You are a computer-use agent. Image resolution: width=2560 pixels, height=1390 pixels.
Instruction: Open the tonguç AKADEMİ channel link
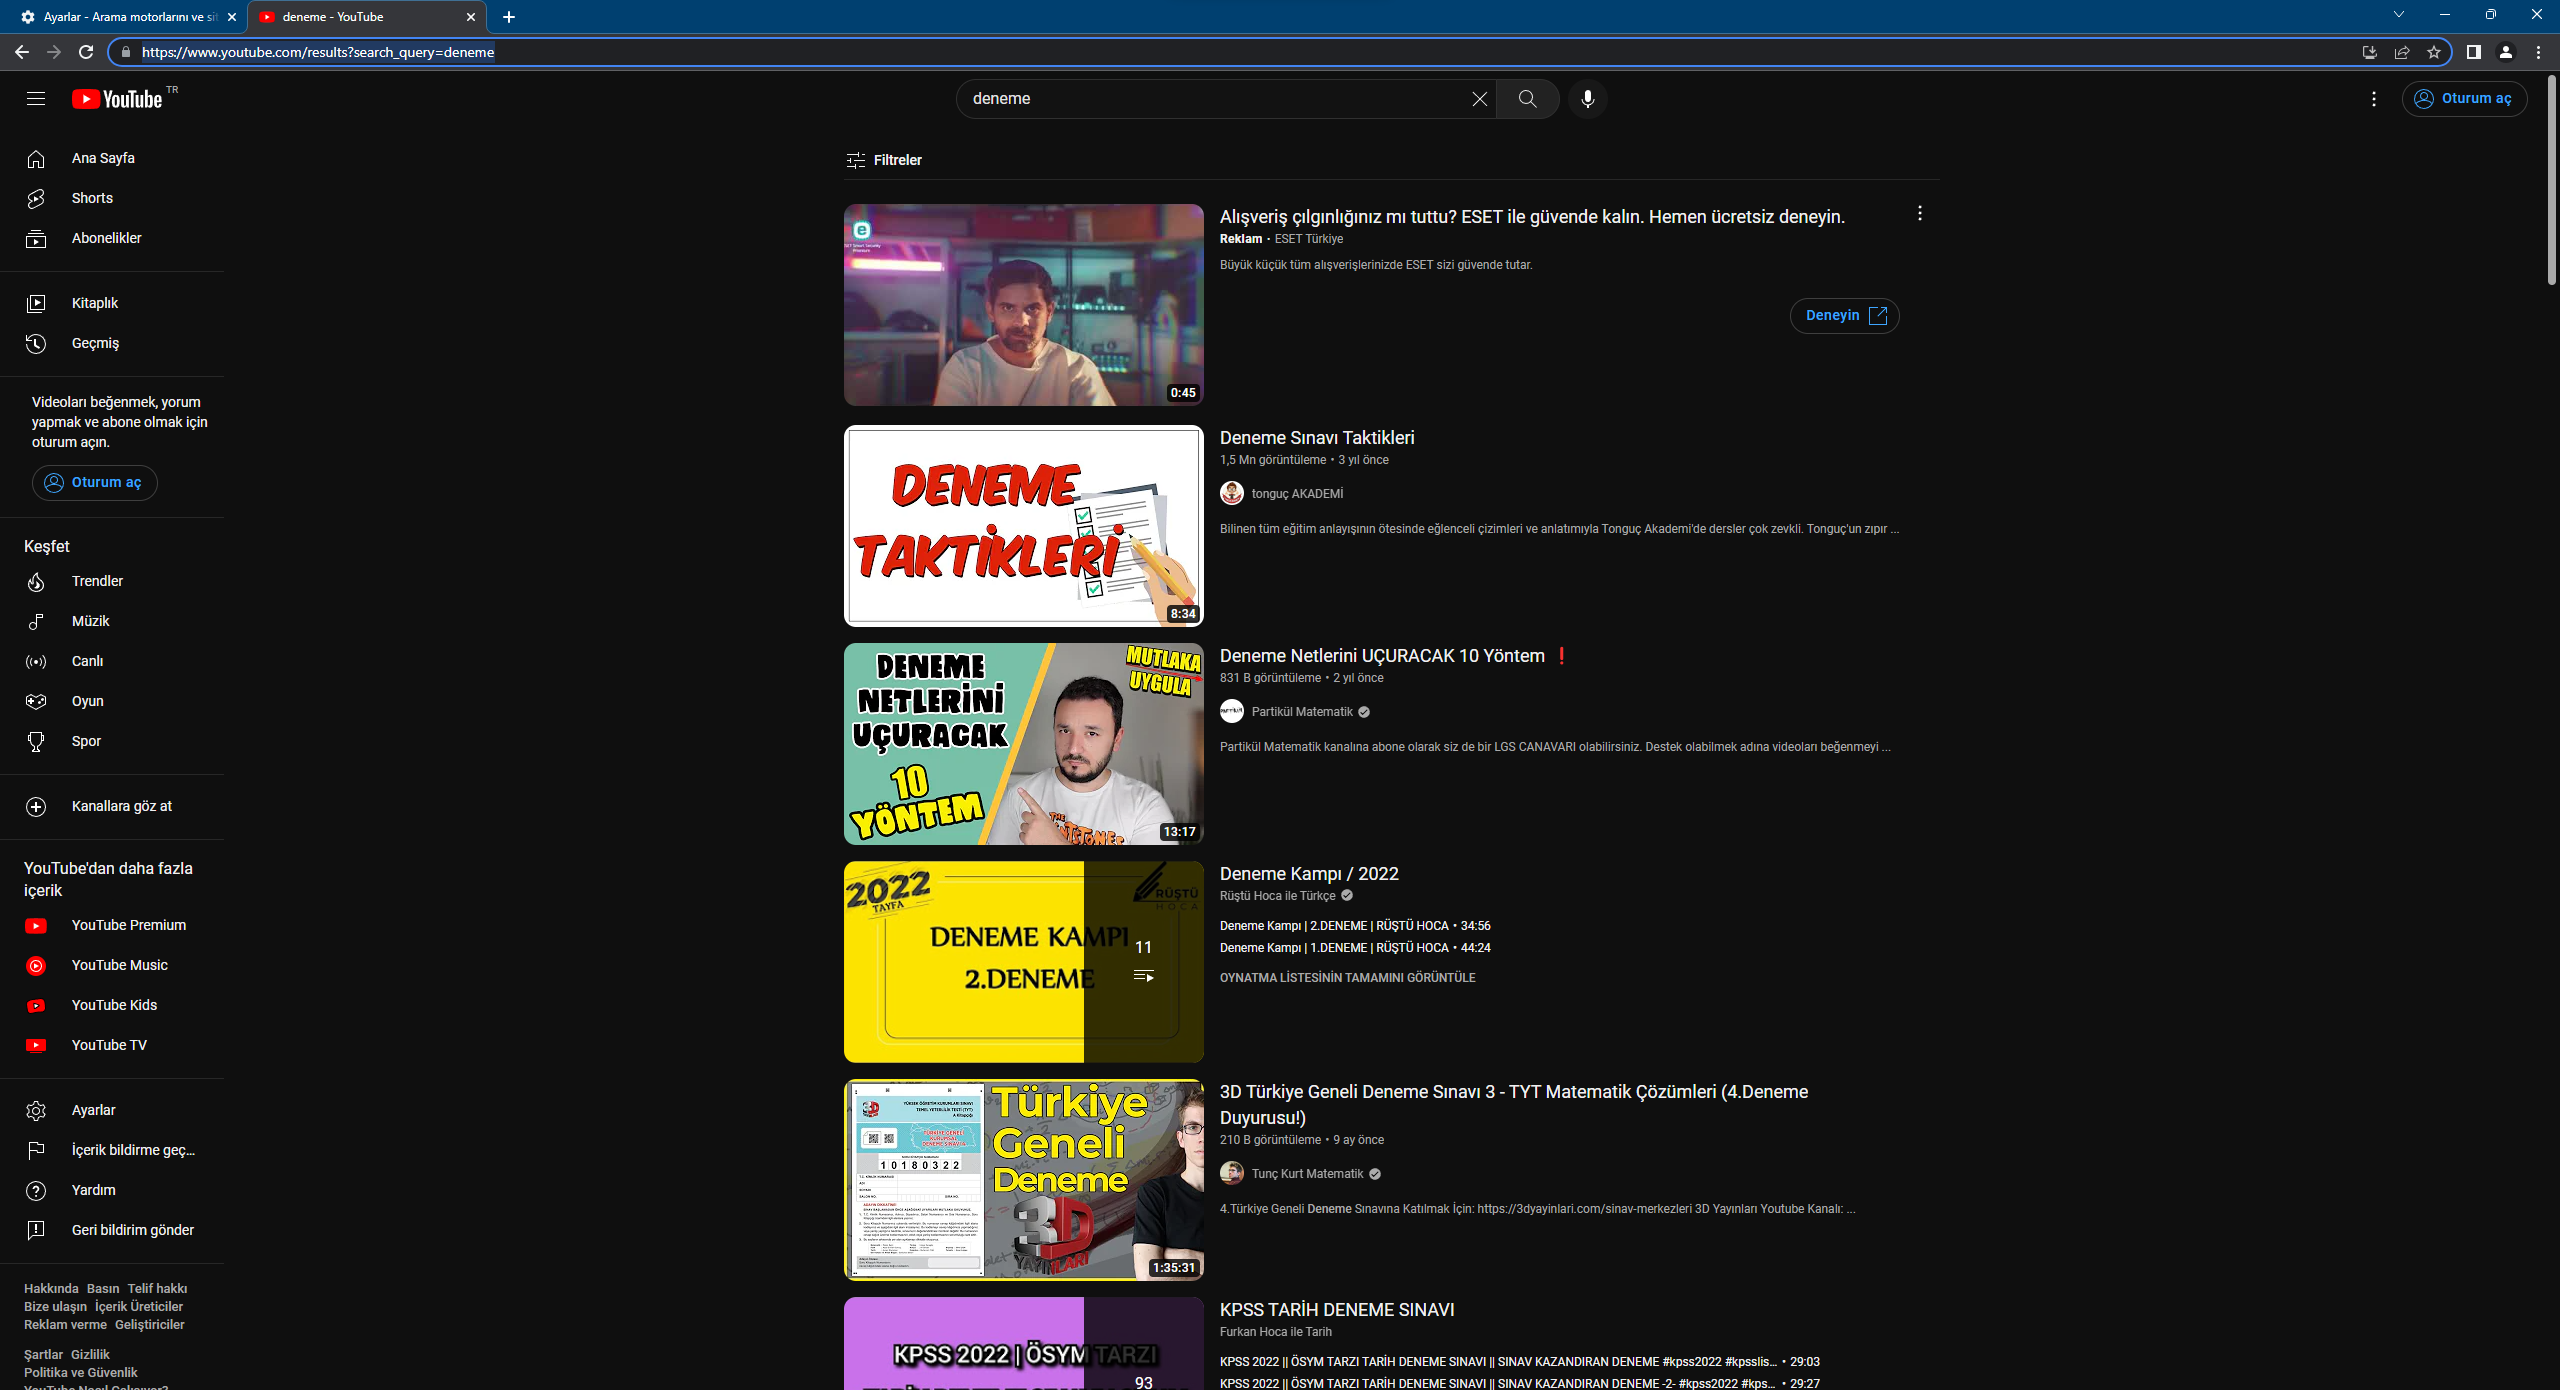coord(1297,494)
